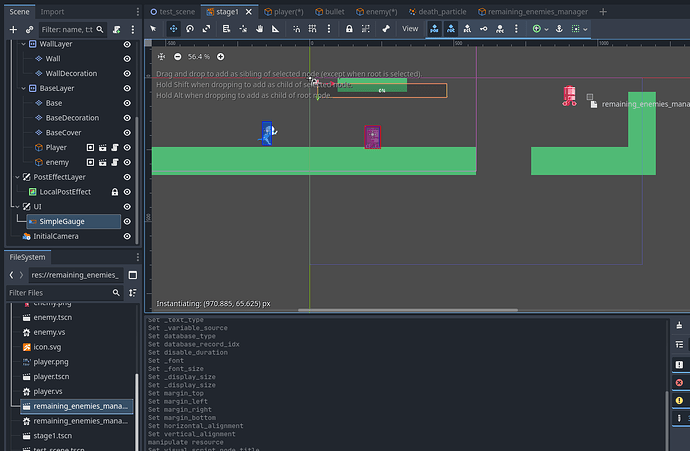Toggle visibility of SimpleGauge node

(x=127, y=221)
